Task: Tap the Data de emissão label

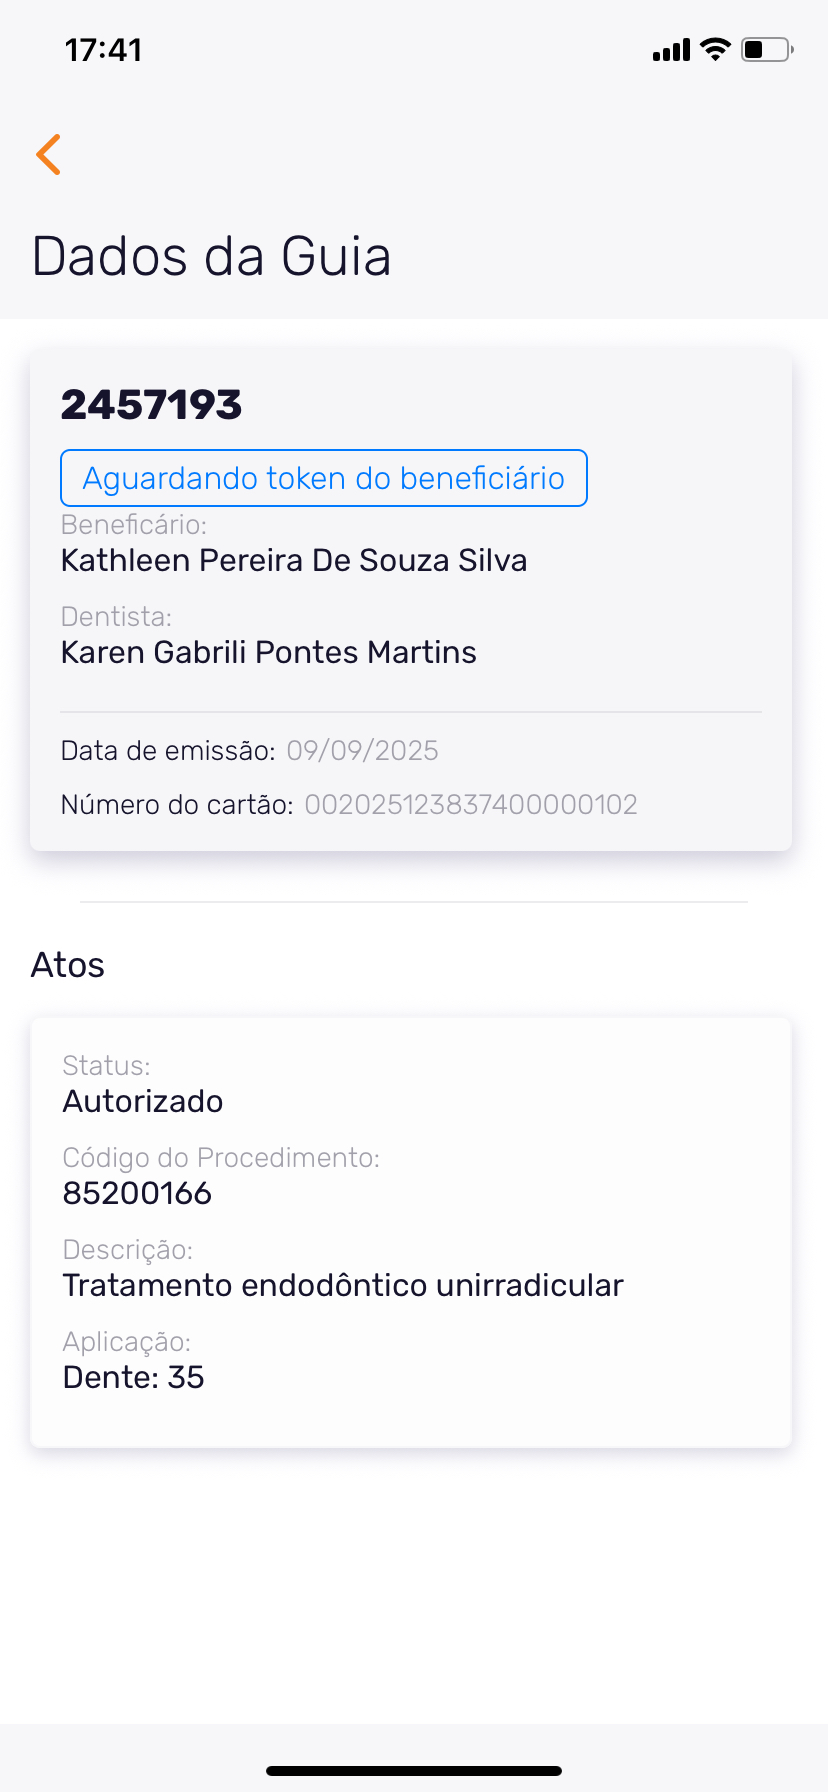Action: click(167, 751)
